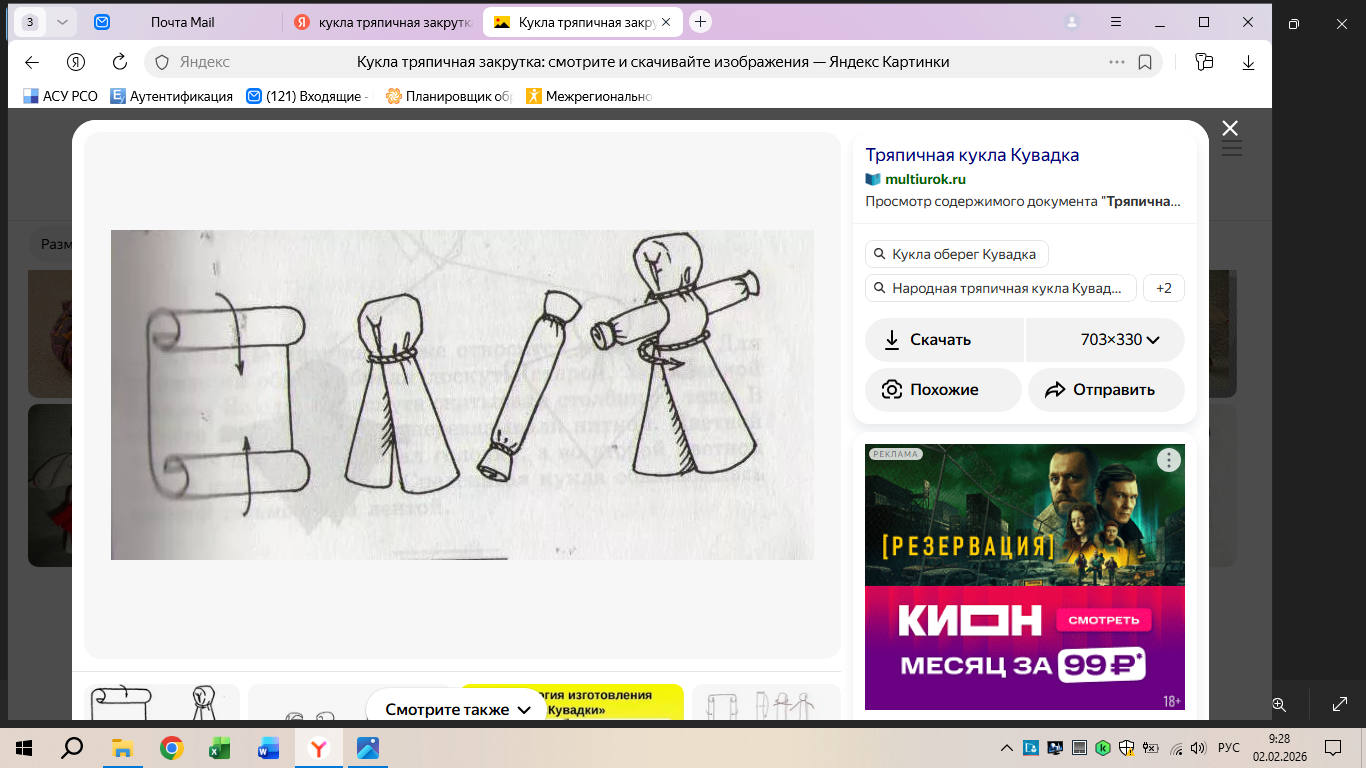Open the multiurok.ru source link
The height and width of the screenshot is (768, 1366).
(x=925, y=180)
